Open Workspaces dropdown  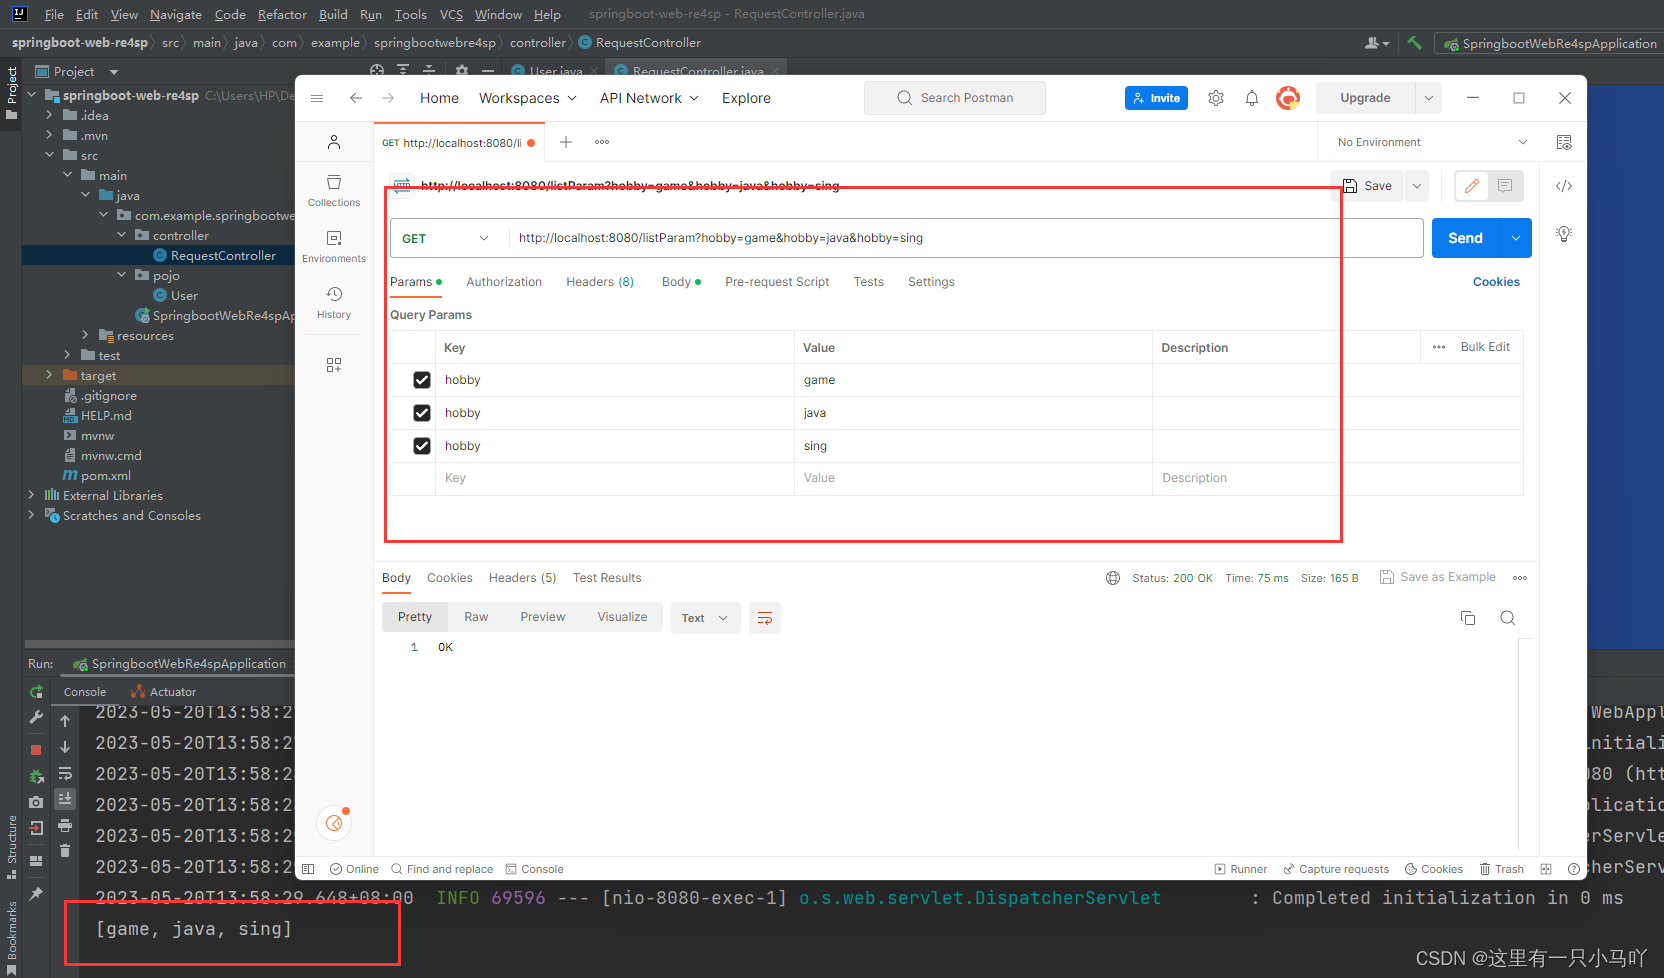pyautogui.click(x=528, y=98)
